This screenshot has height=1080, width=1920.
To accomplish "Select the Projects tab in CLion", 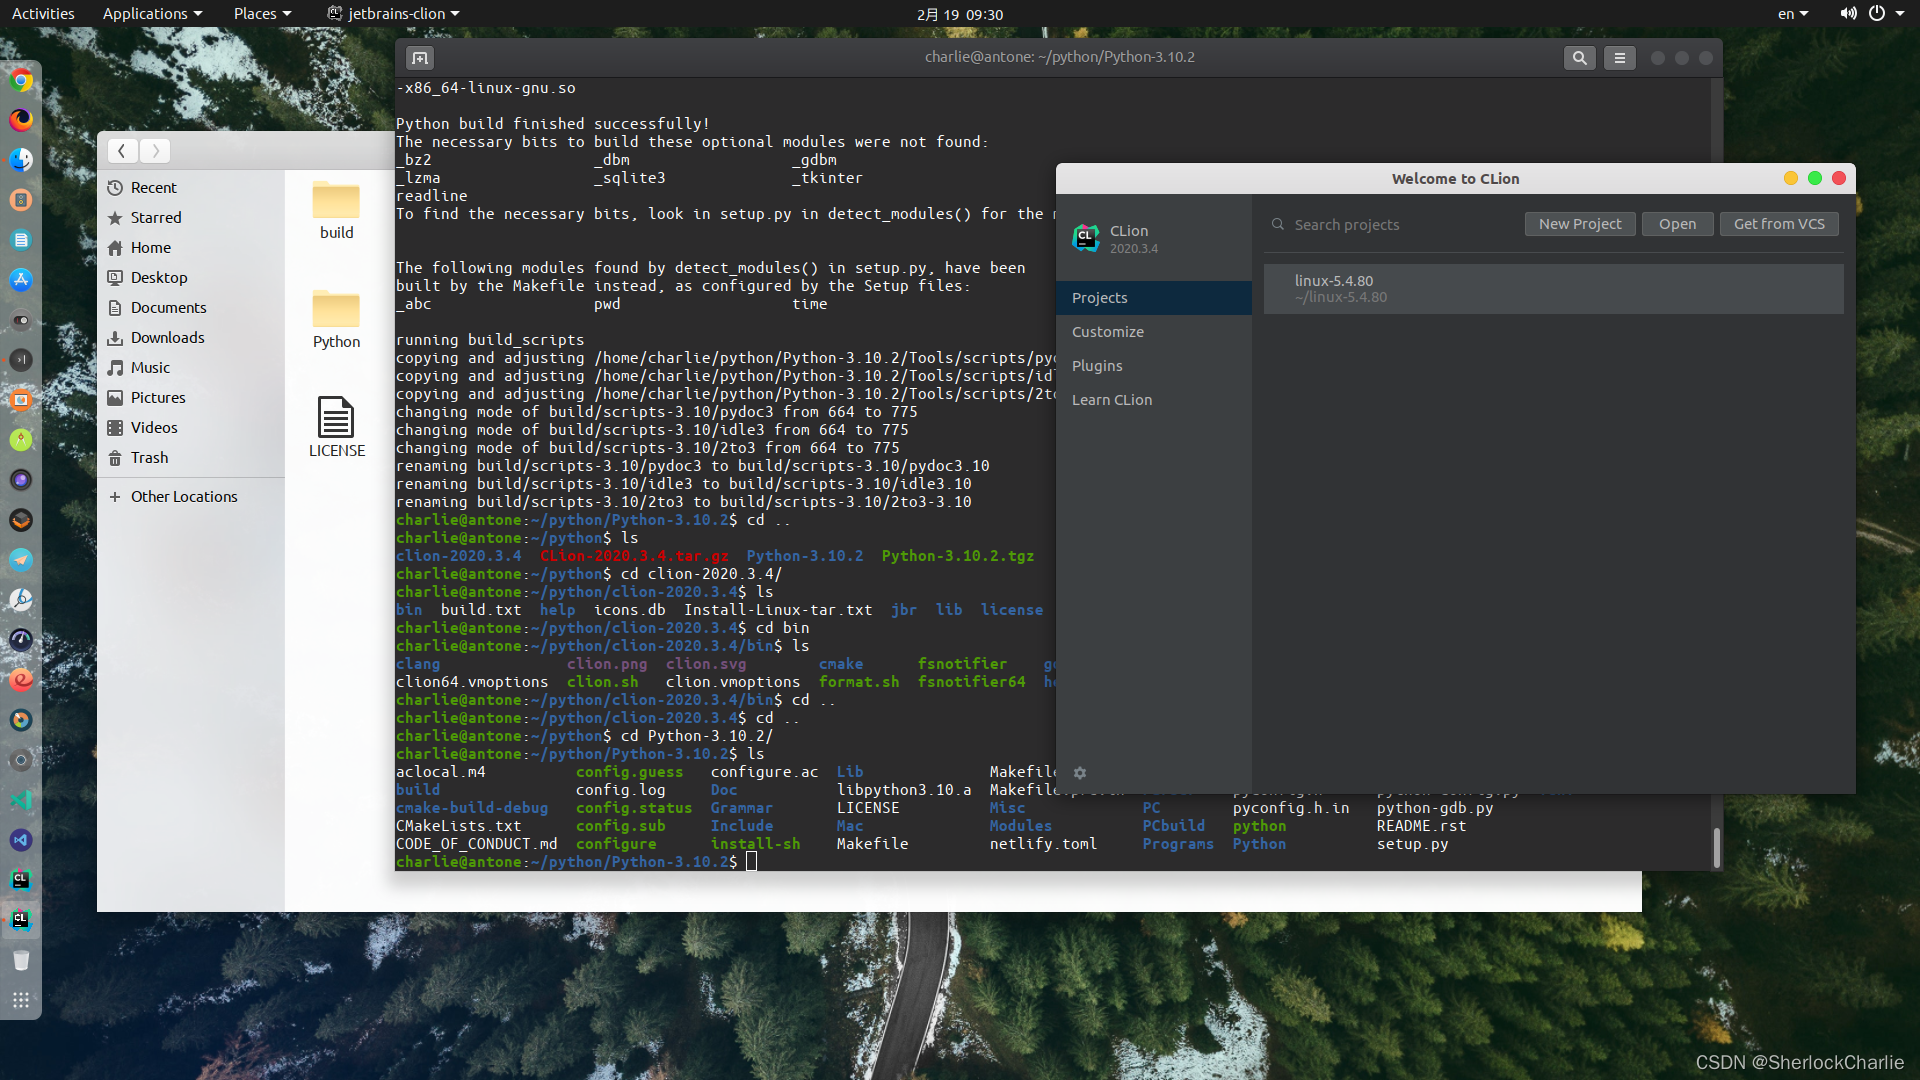I will coord(1100,297).
